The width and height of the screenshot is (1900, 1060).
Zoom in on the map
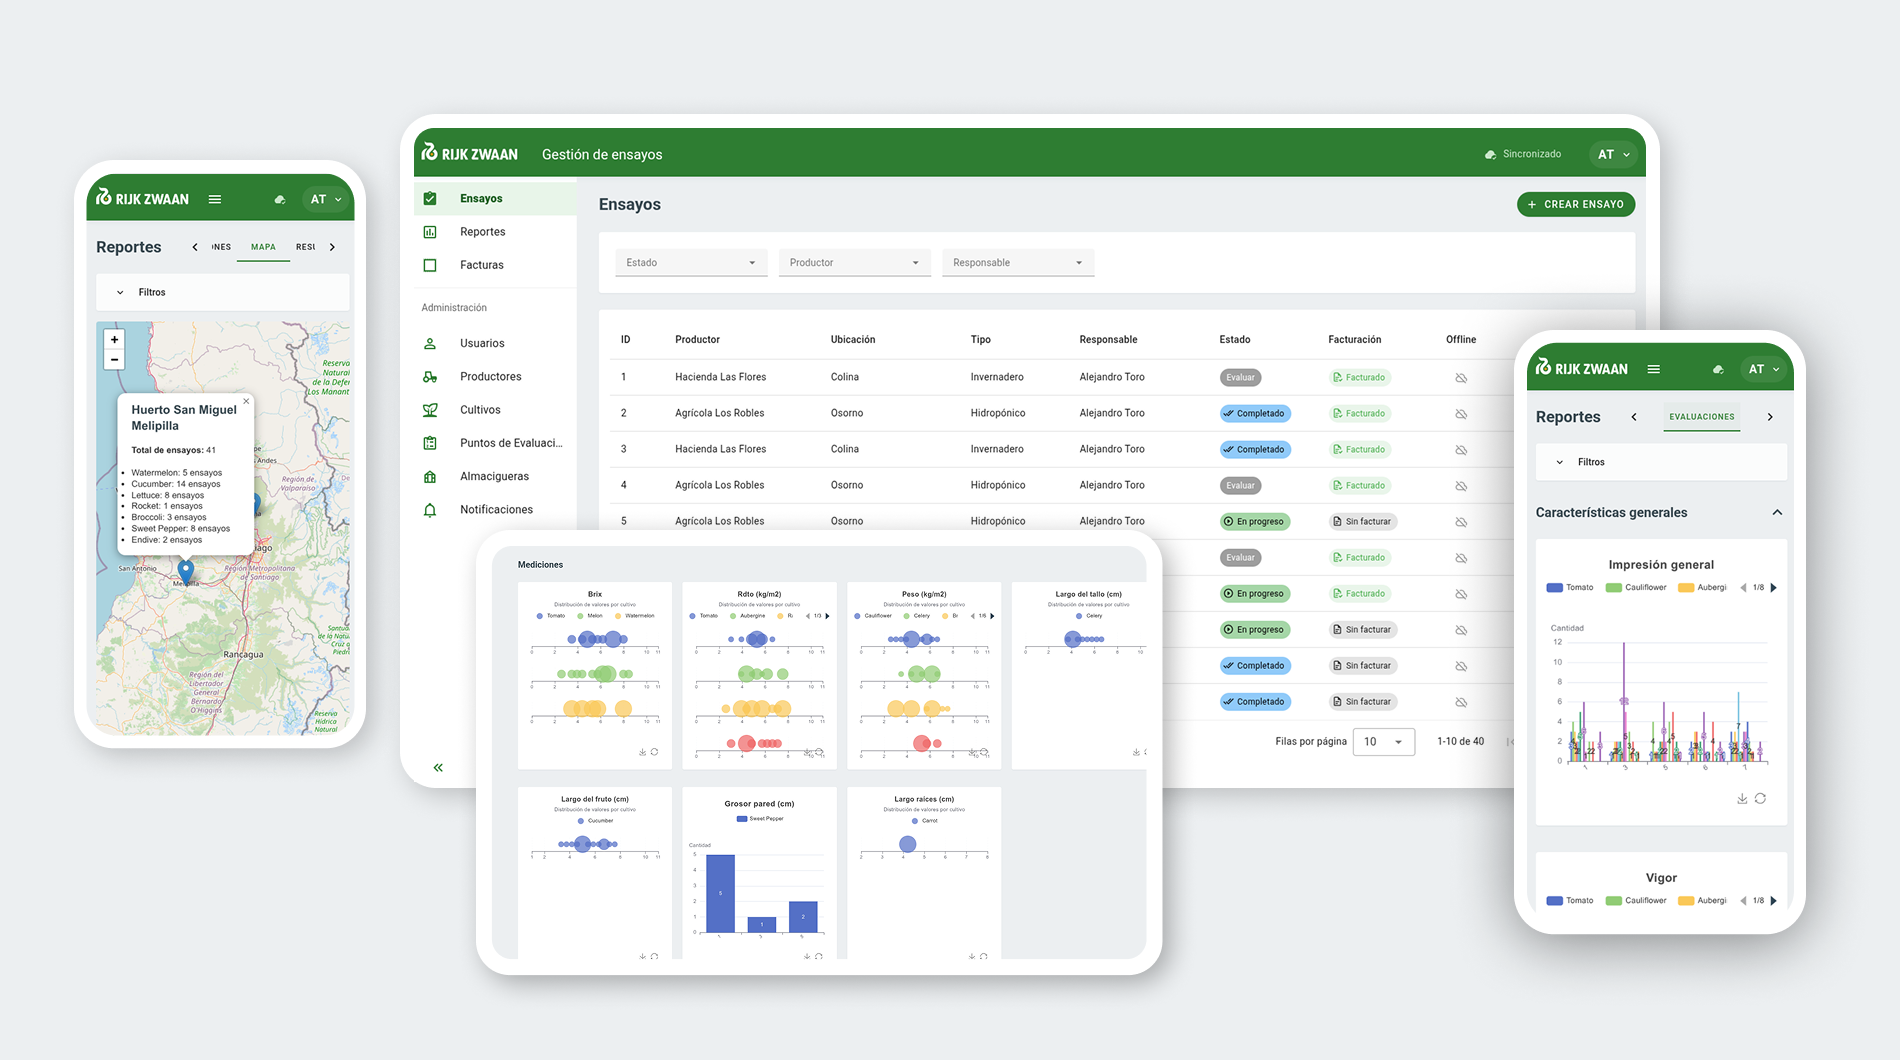(115, 340)
